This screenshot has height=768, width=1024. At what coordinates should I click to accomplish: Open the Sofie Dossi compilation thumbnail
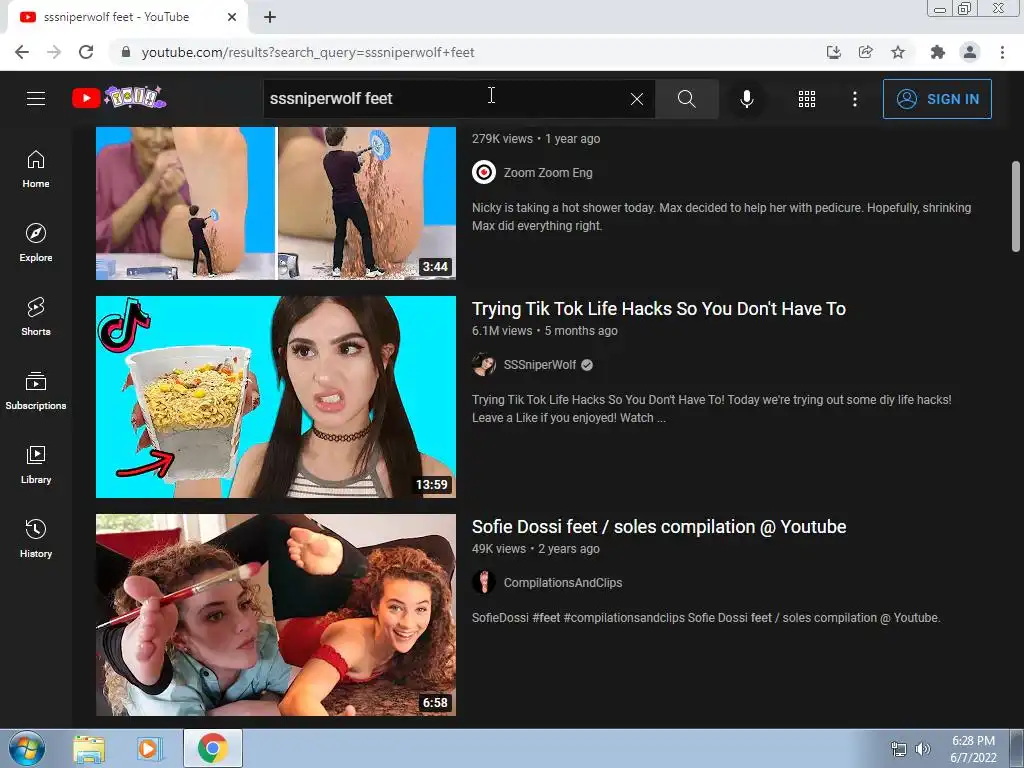276,615
